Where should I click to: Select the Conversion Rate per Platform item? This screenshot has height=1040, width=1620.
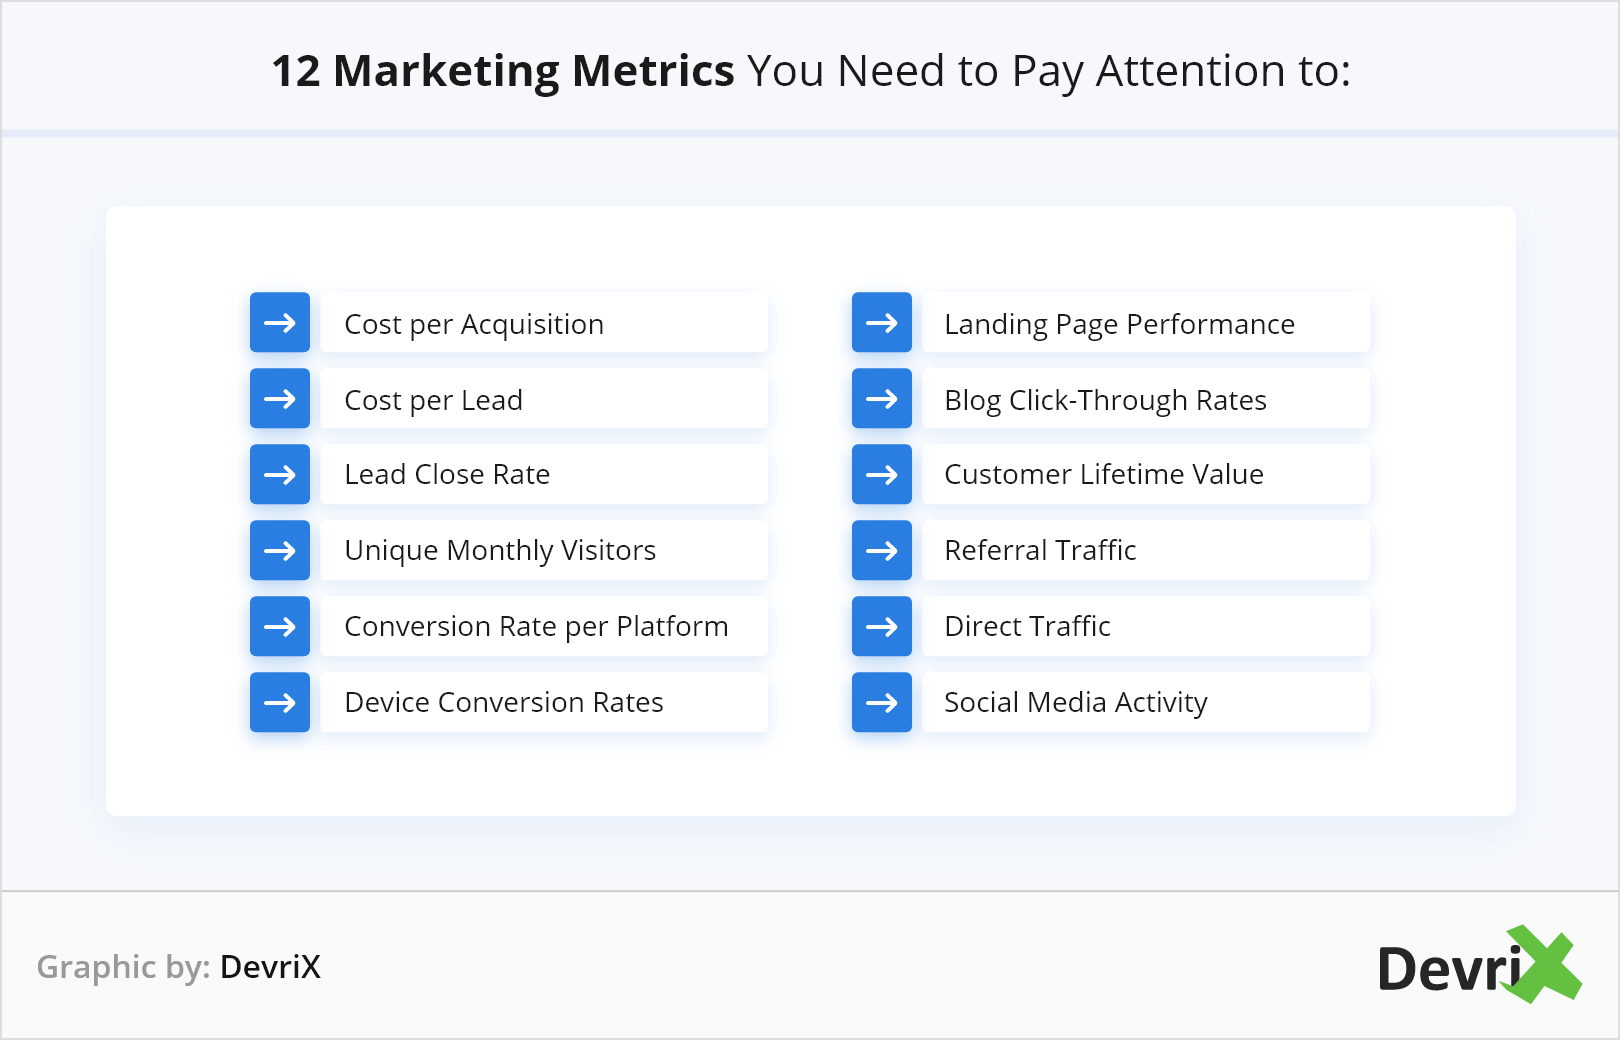(x=536, y=626)
